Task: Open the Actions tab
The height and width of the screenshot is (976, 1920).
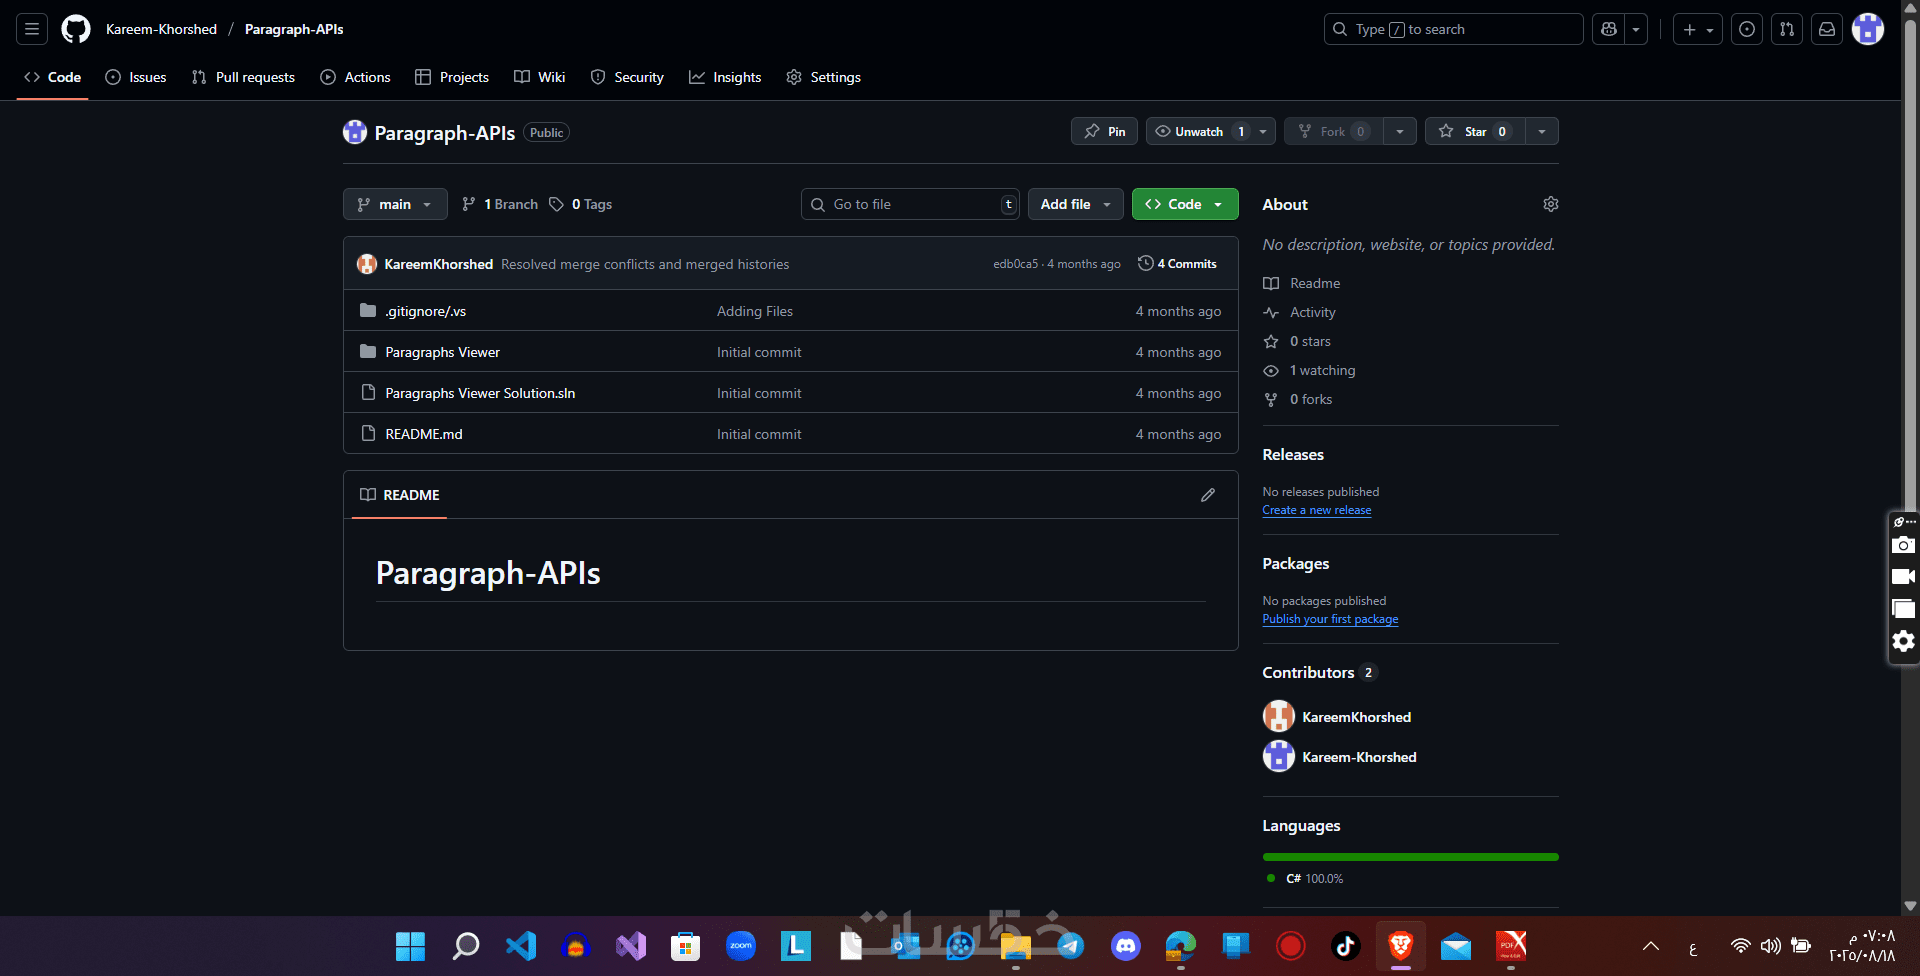Action: [x=355, y=77]
